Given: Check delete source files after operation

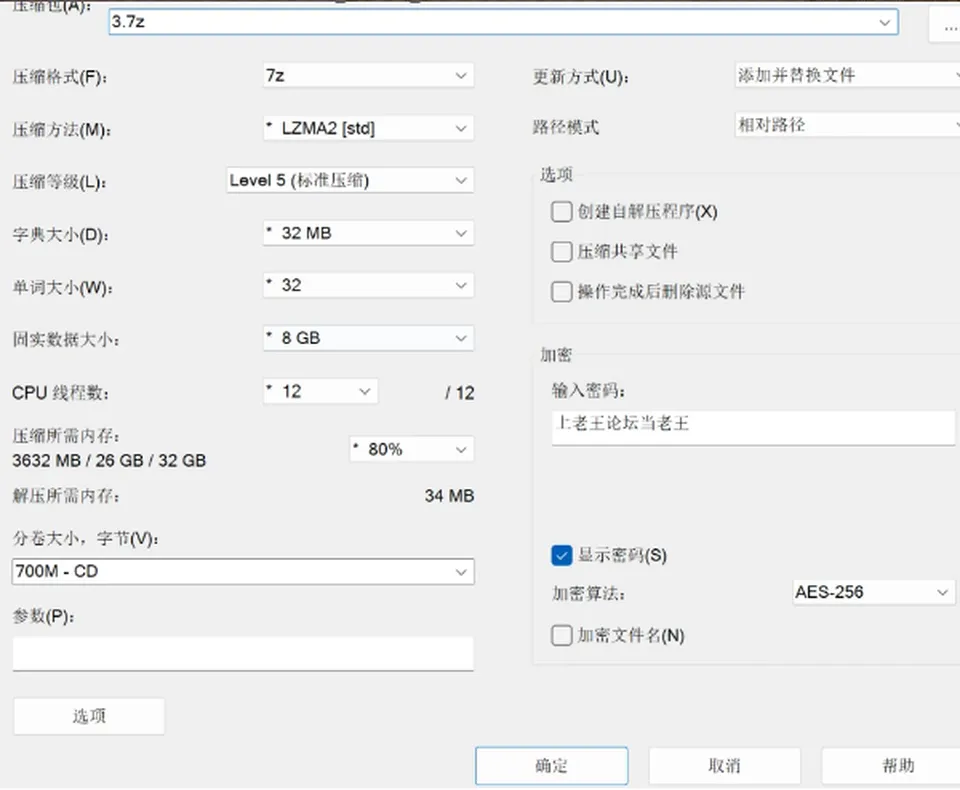Looking at the screenshot, I should coord(561,292).
